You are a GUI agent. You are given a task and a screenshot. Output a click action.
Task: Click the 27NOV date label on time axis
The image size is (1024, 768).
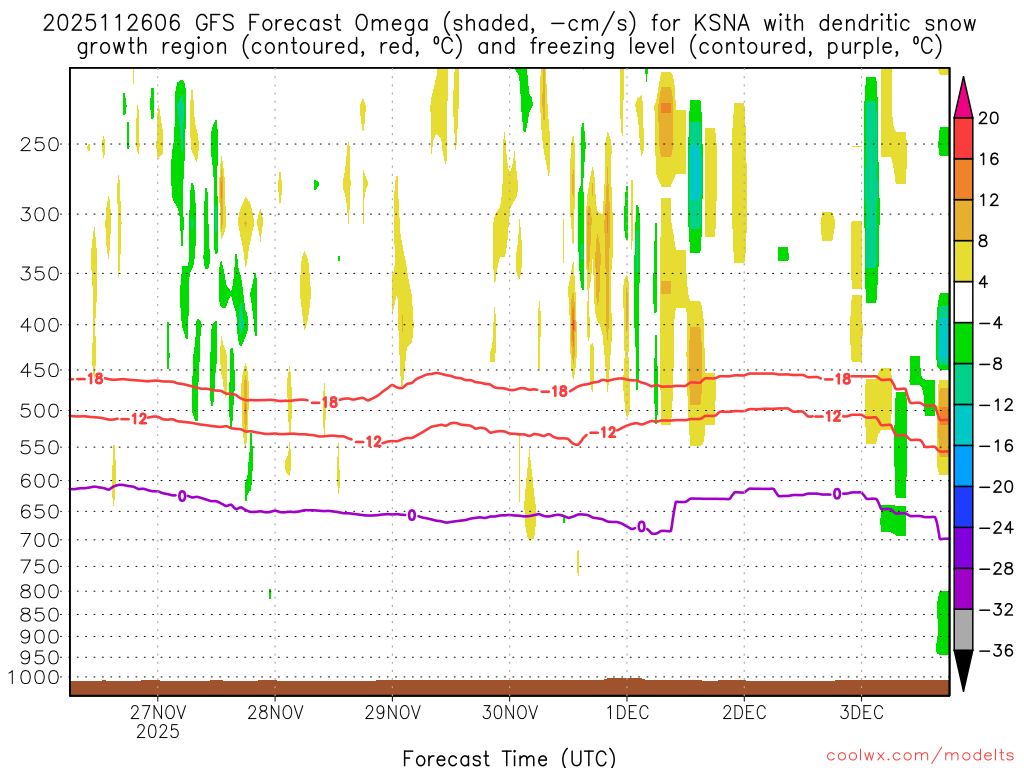pos(157,712)
